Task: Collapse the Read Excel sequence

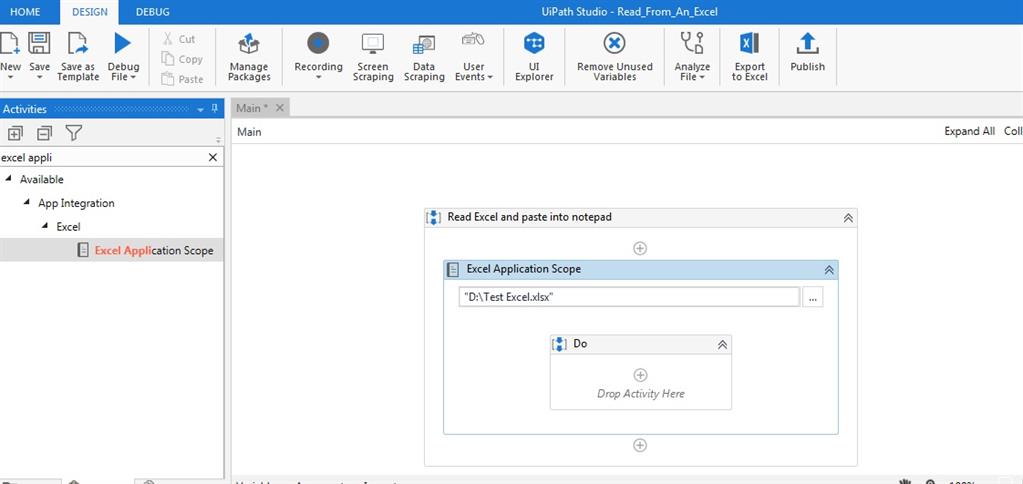Action: (x=848, y=218)
